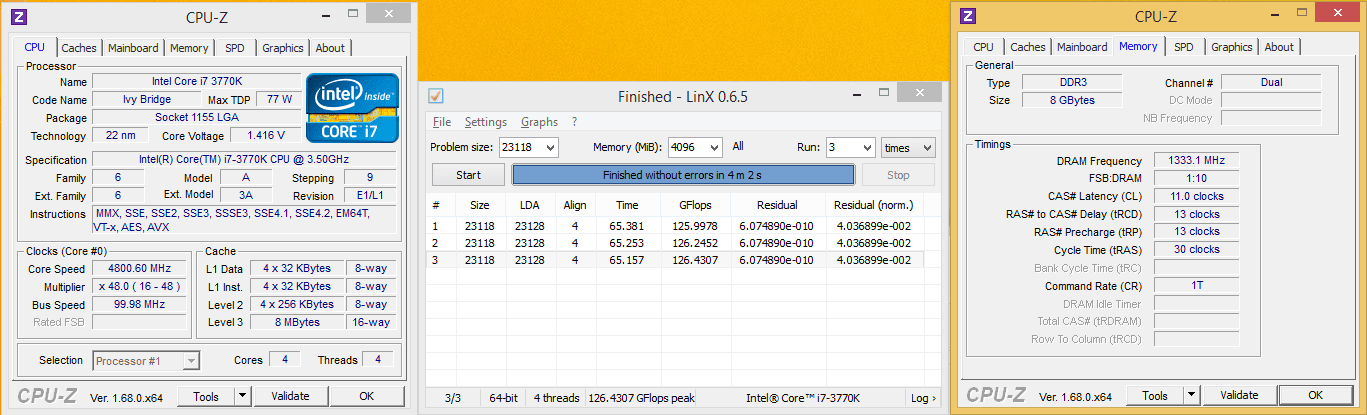This screenshot has width=1367, height=415.
Task: Click the Core Speed value 4800.60 MHz
Action: 139,268
